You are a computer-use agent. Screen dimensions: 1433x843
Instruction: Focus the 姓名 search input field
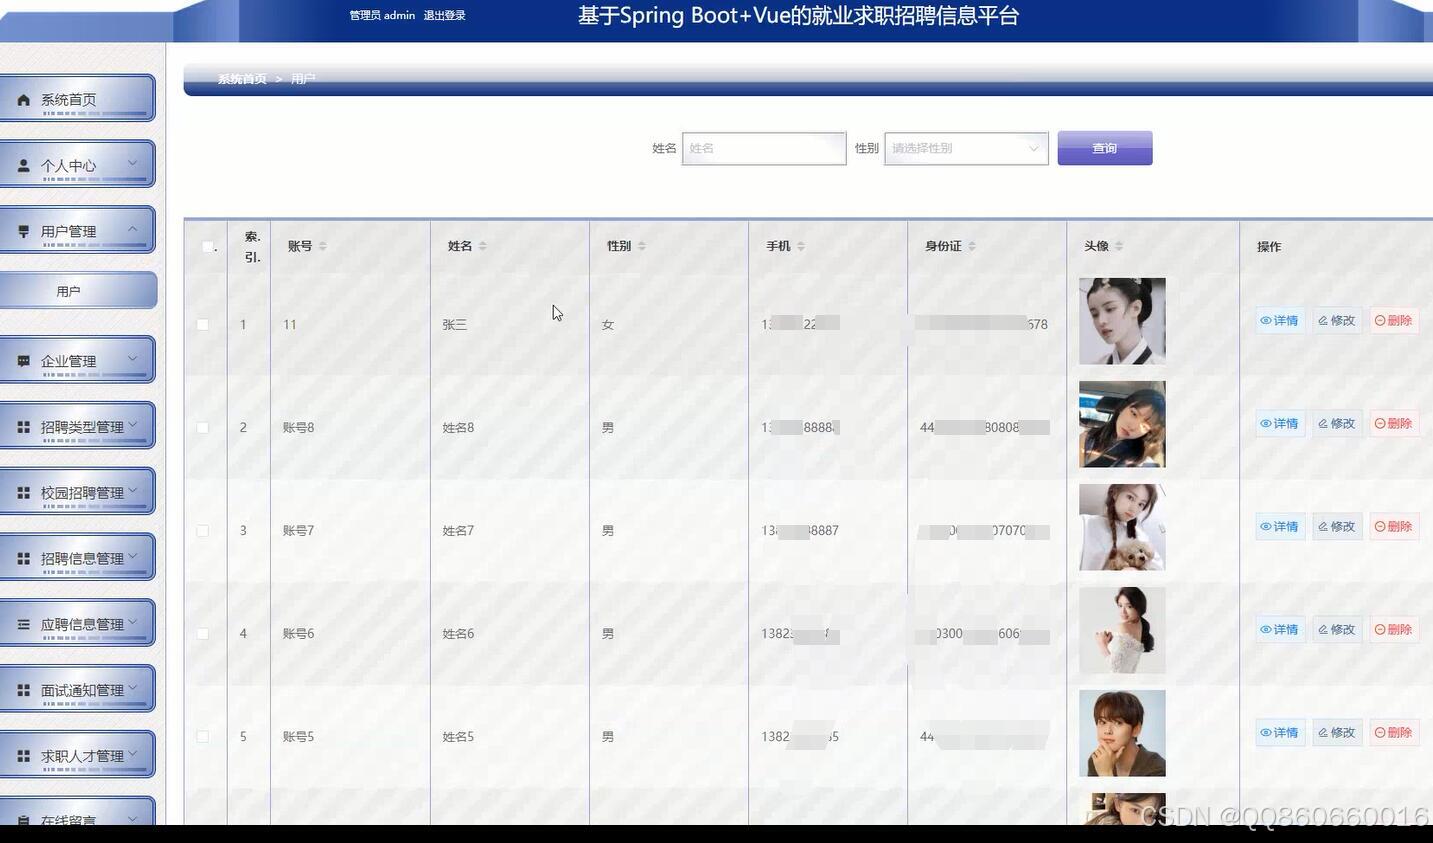(x=764, y=148)
